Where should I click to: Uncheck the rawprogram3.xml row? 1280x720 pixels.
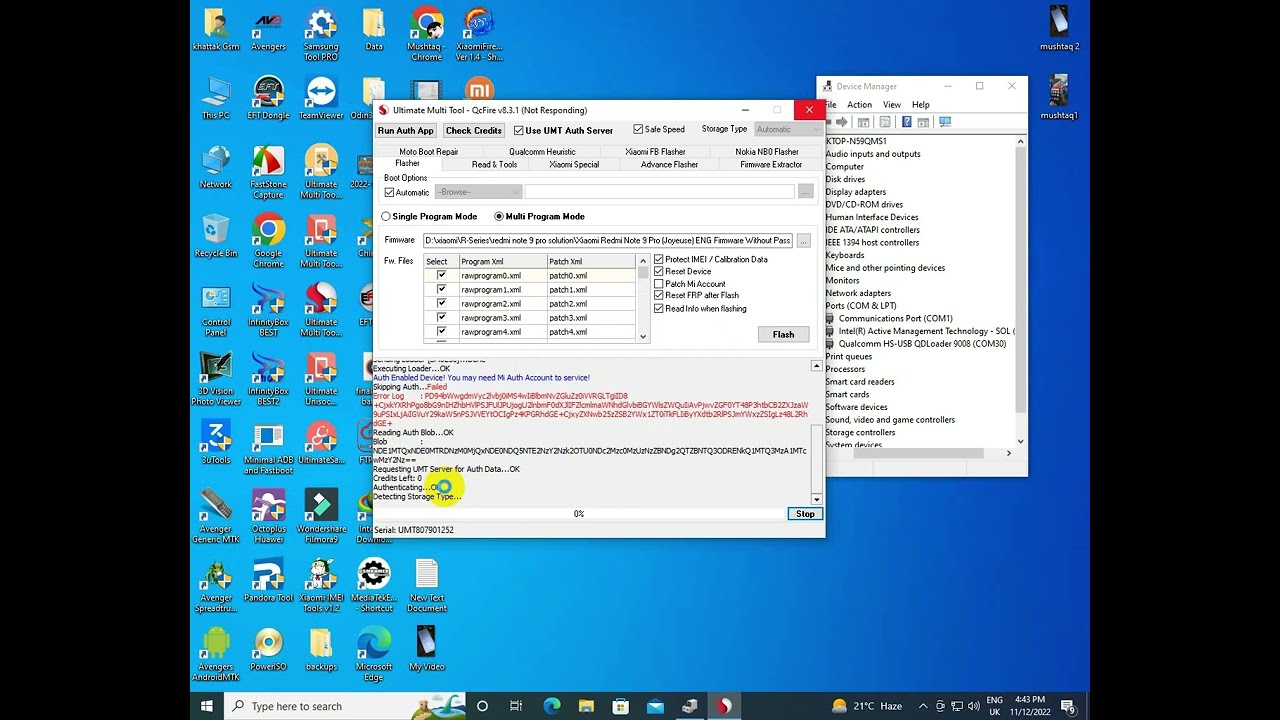[441, 317]
